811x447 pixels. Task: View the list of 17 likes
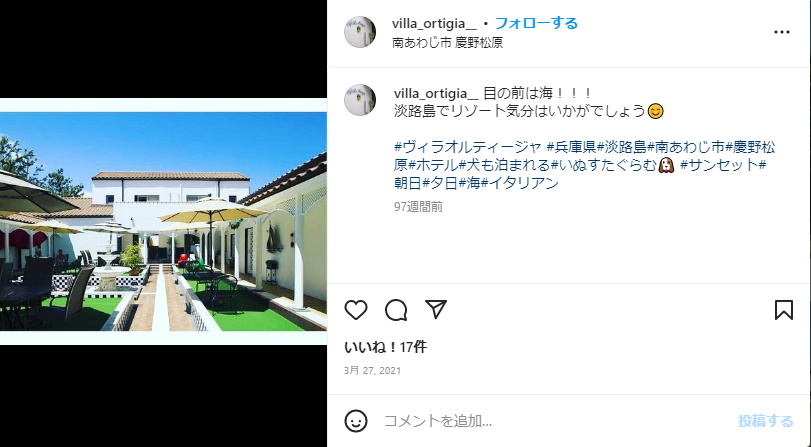385,347
